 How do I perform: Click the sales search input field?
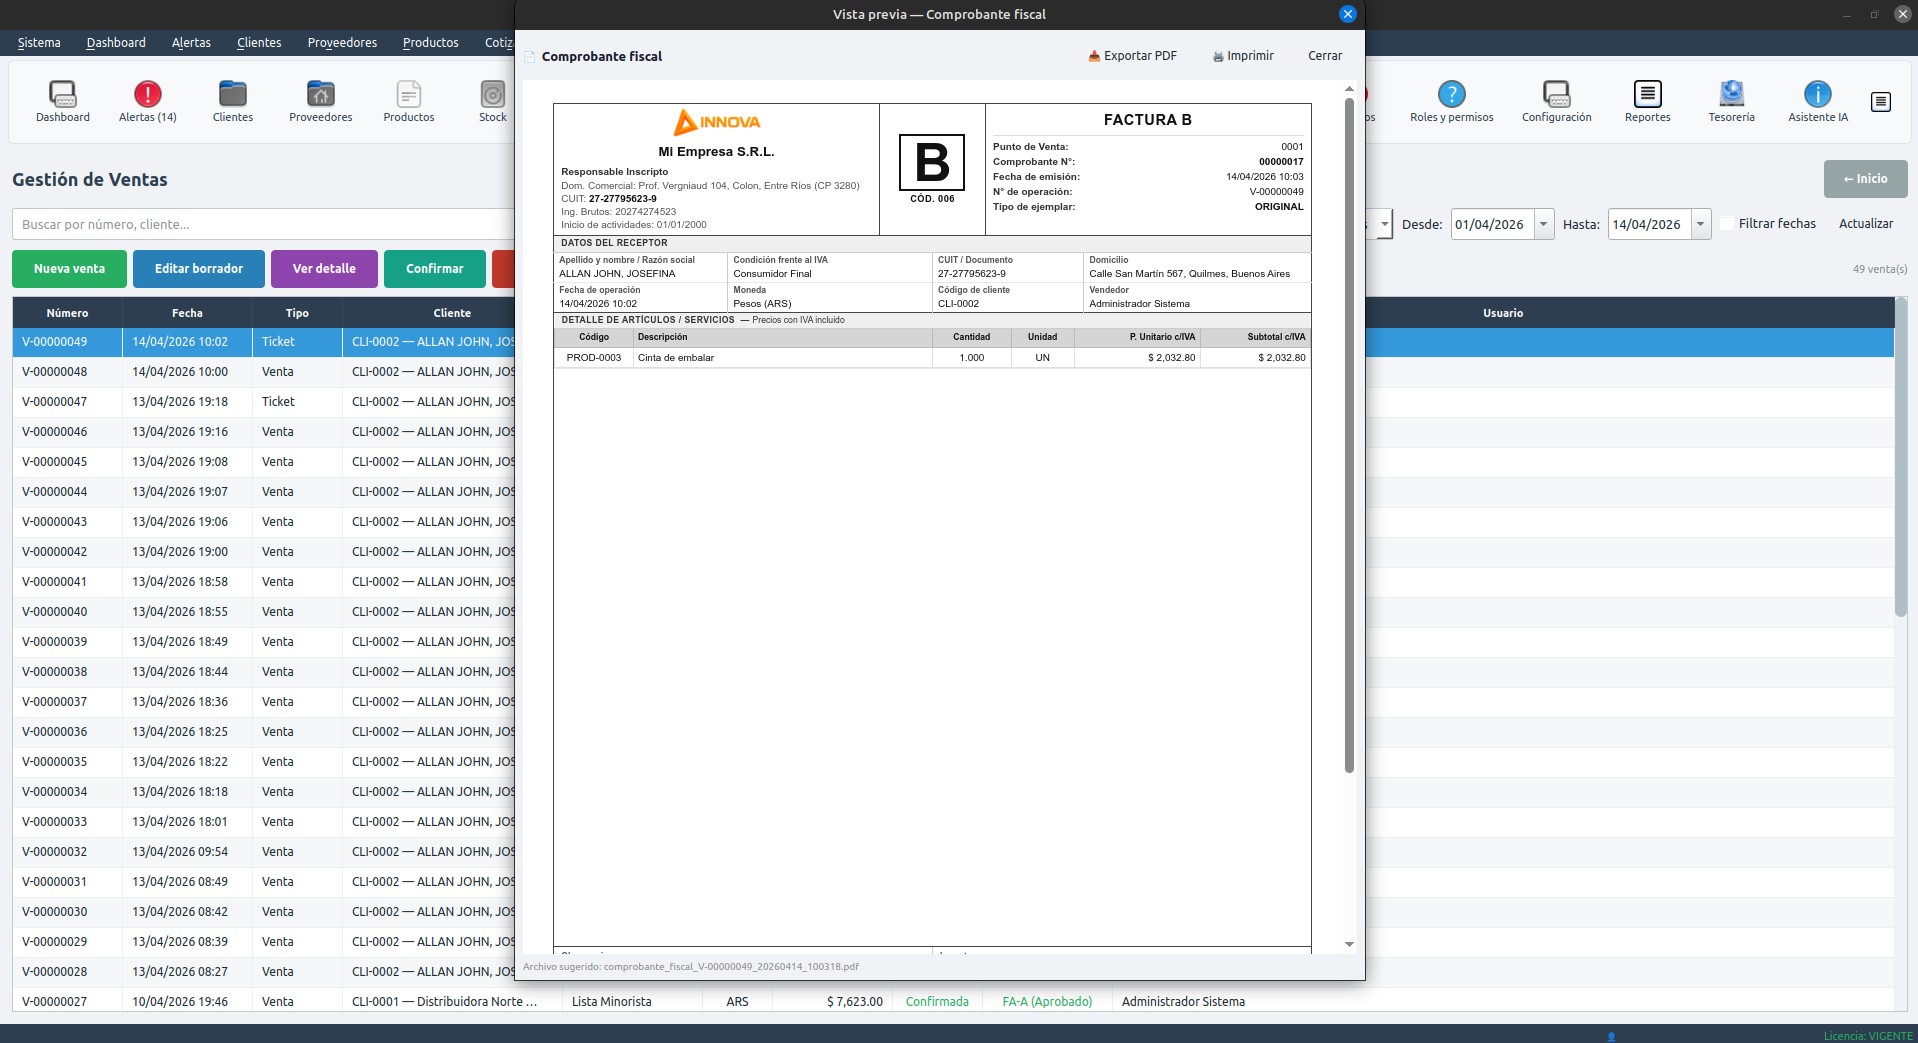pos(262,224)
